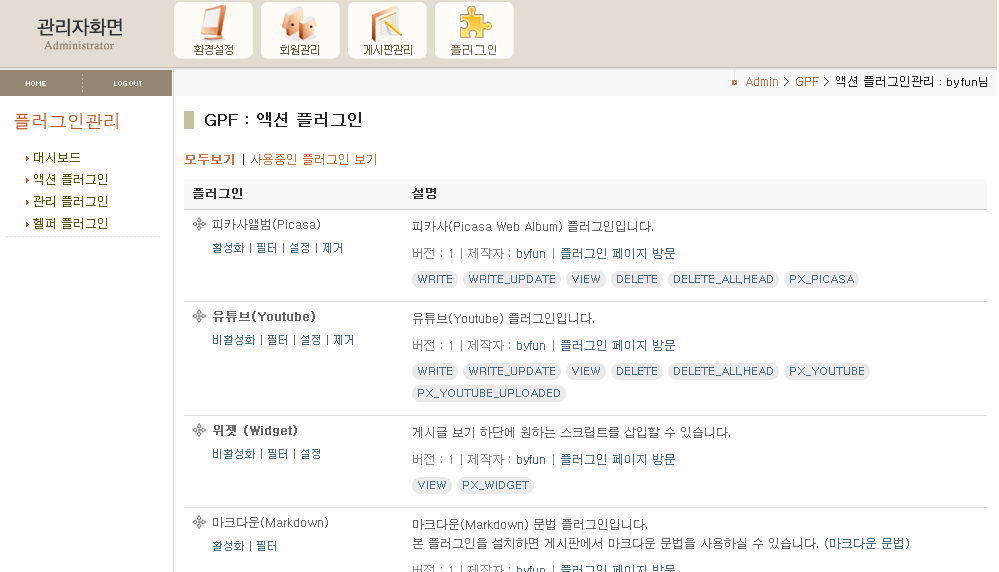Image resolution: width=999 pixels, height=572 pixels.
Task: Click the VIEW tag in Picasa row
Action: pos(586,279)
